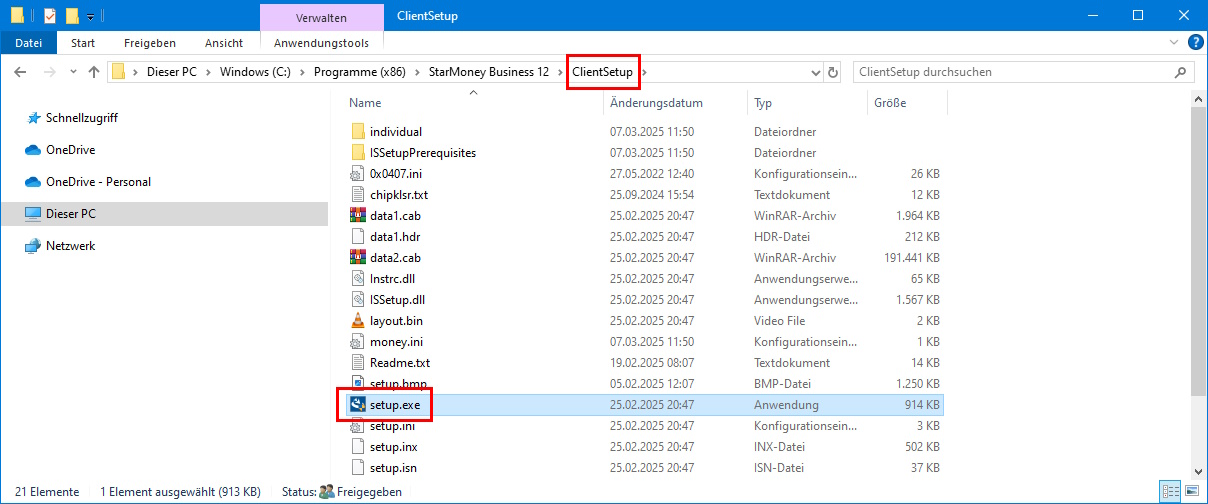Go back with the left arrow
The height and width of the screenshot is (504, 1208).
21,72
